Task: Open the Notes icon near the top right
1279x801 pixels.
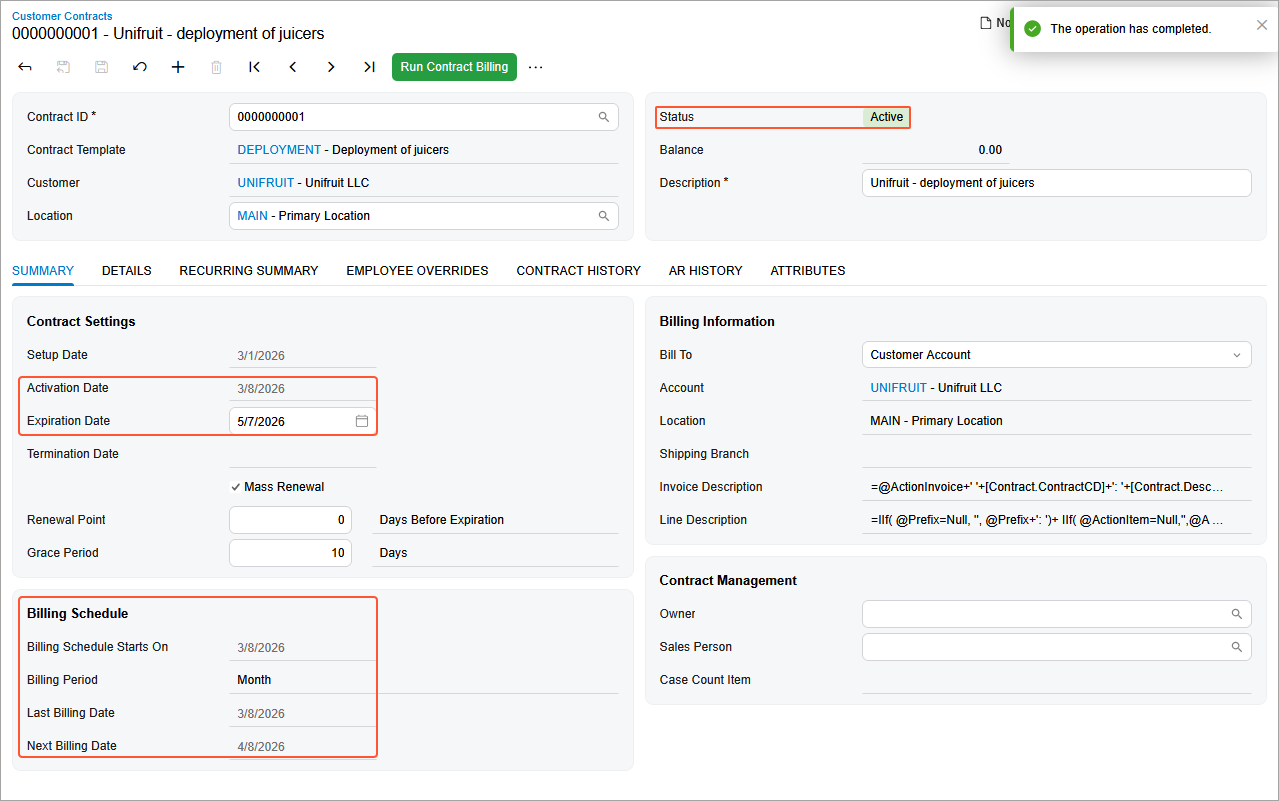Action: (986, 22)
